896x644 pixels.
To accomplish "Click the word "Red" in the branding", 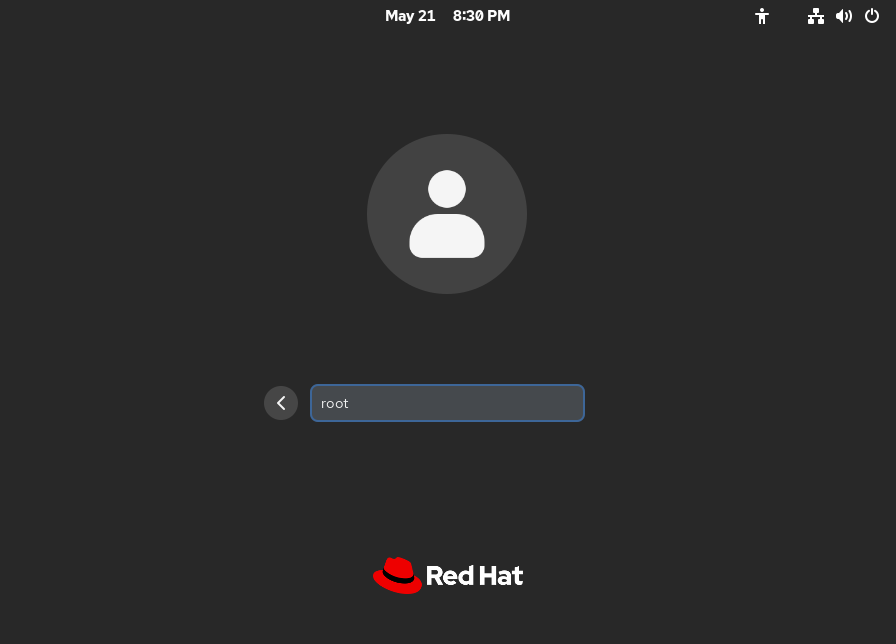I will tap(446, 576).
